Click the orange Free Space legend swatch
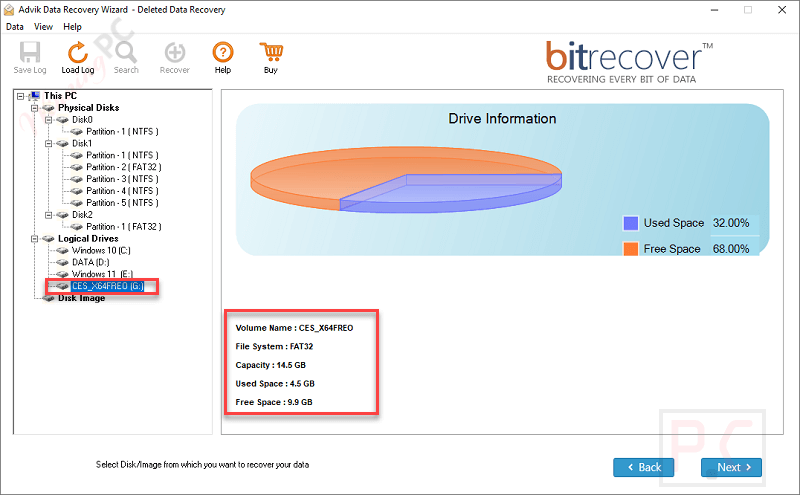Viewport: 800px width, 495px height. 631,249
